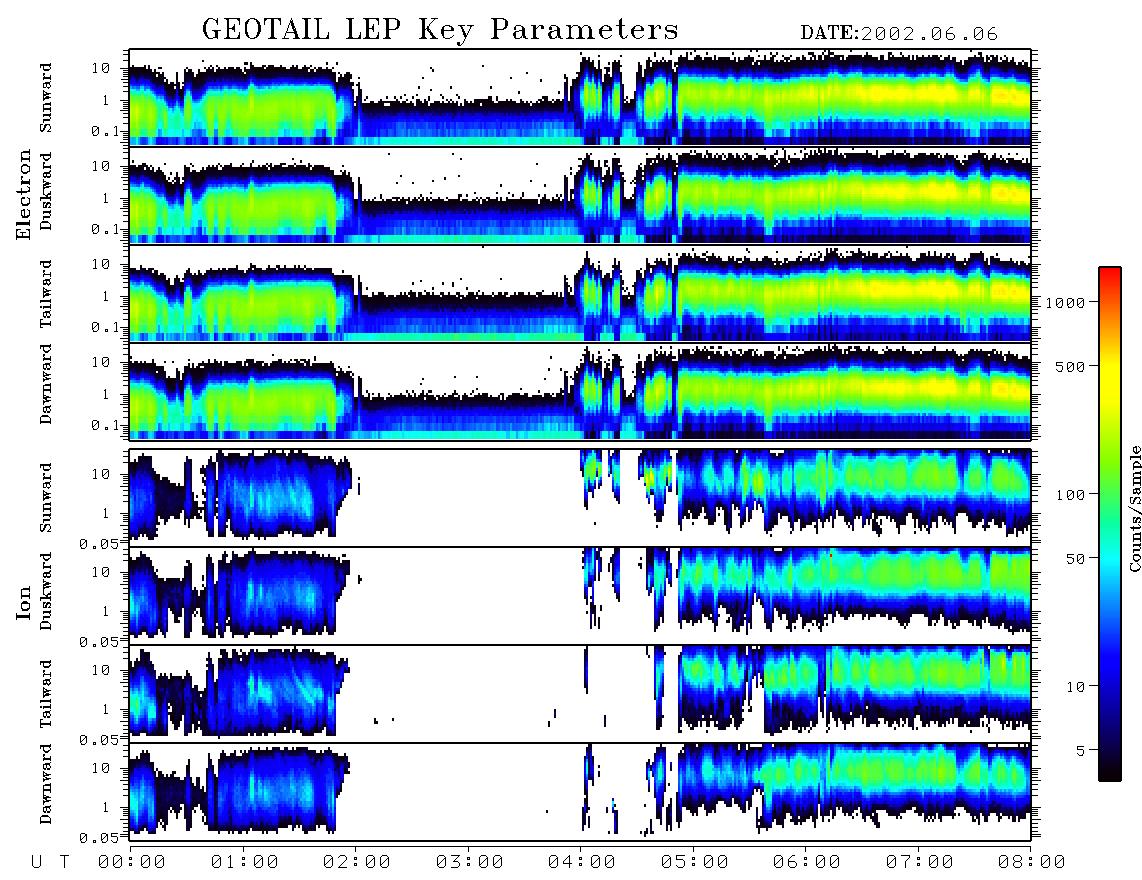Image resolution: width=1142 pixels, height=880 pixels.
Task: Click the "U T" time axis label
Action: (51, 863)
